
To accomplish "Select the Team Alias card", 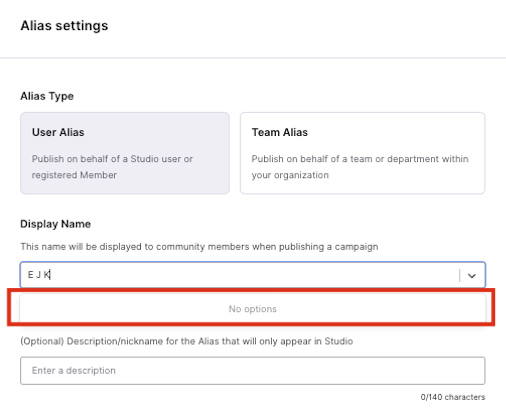I will [362, 153].
